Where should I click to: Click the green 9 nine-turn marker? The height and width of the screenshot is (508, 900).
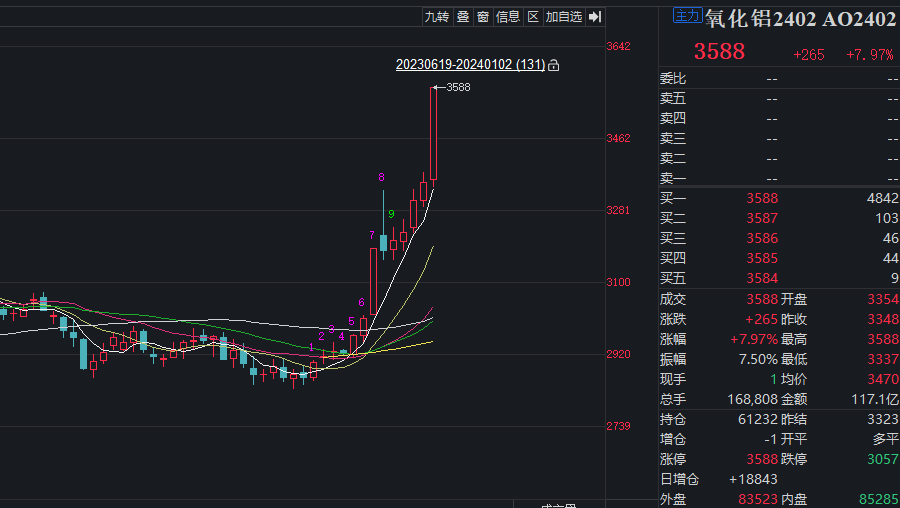tap(391, 214)
